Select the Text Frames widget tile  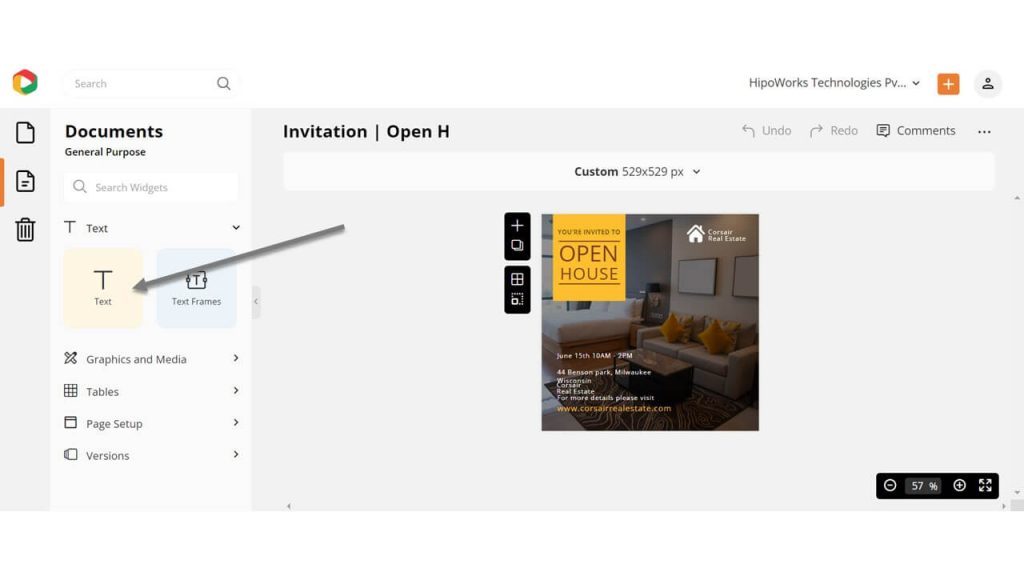pos(196,288)
